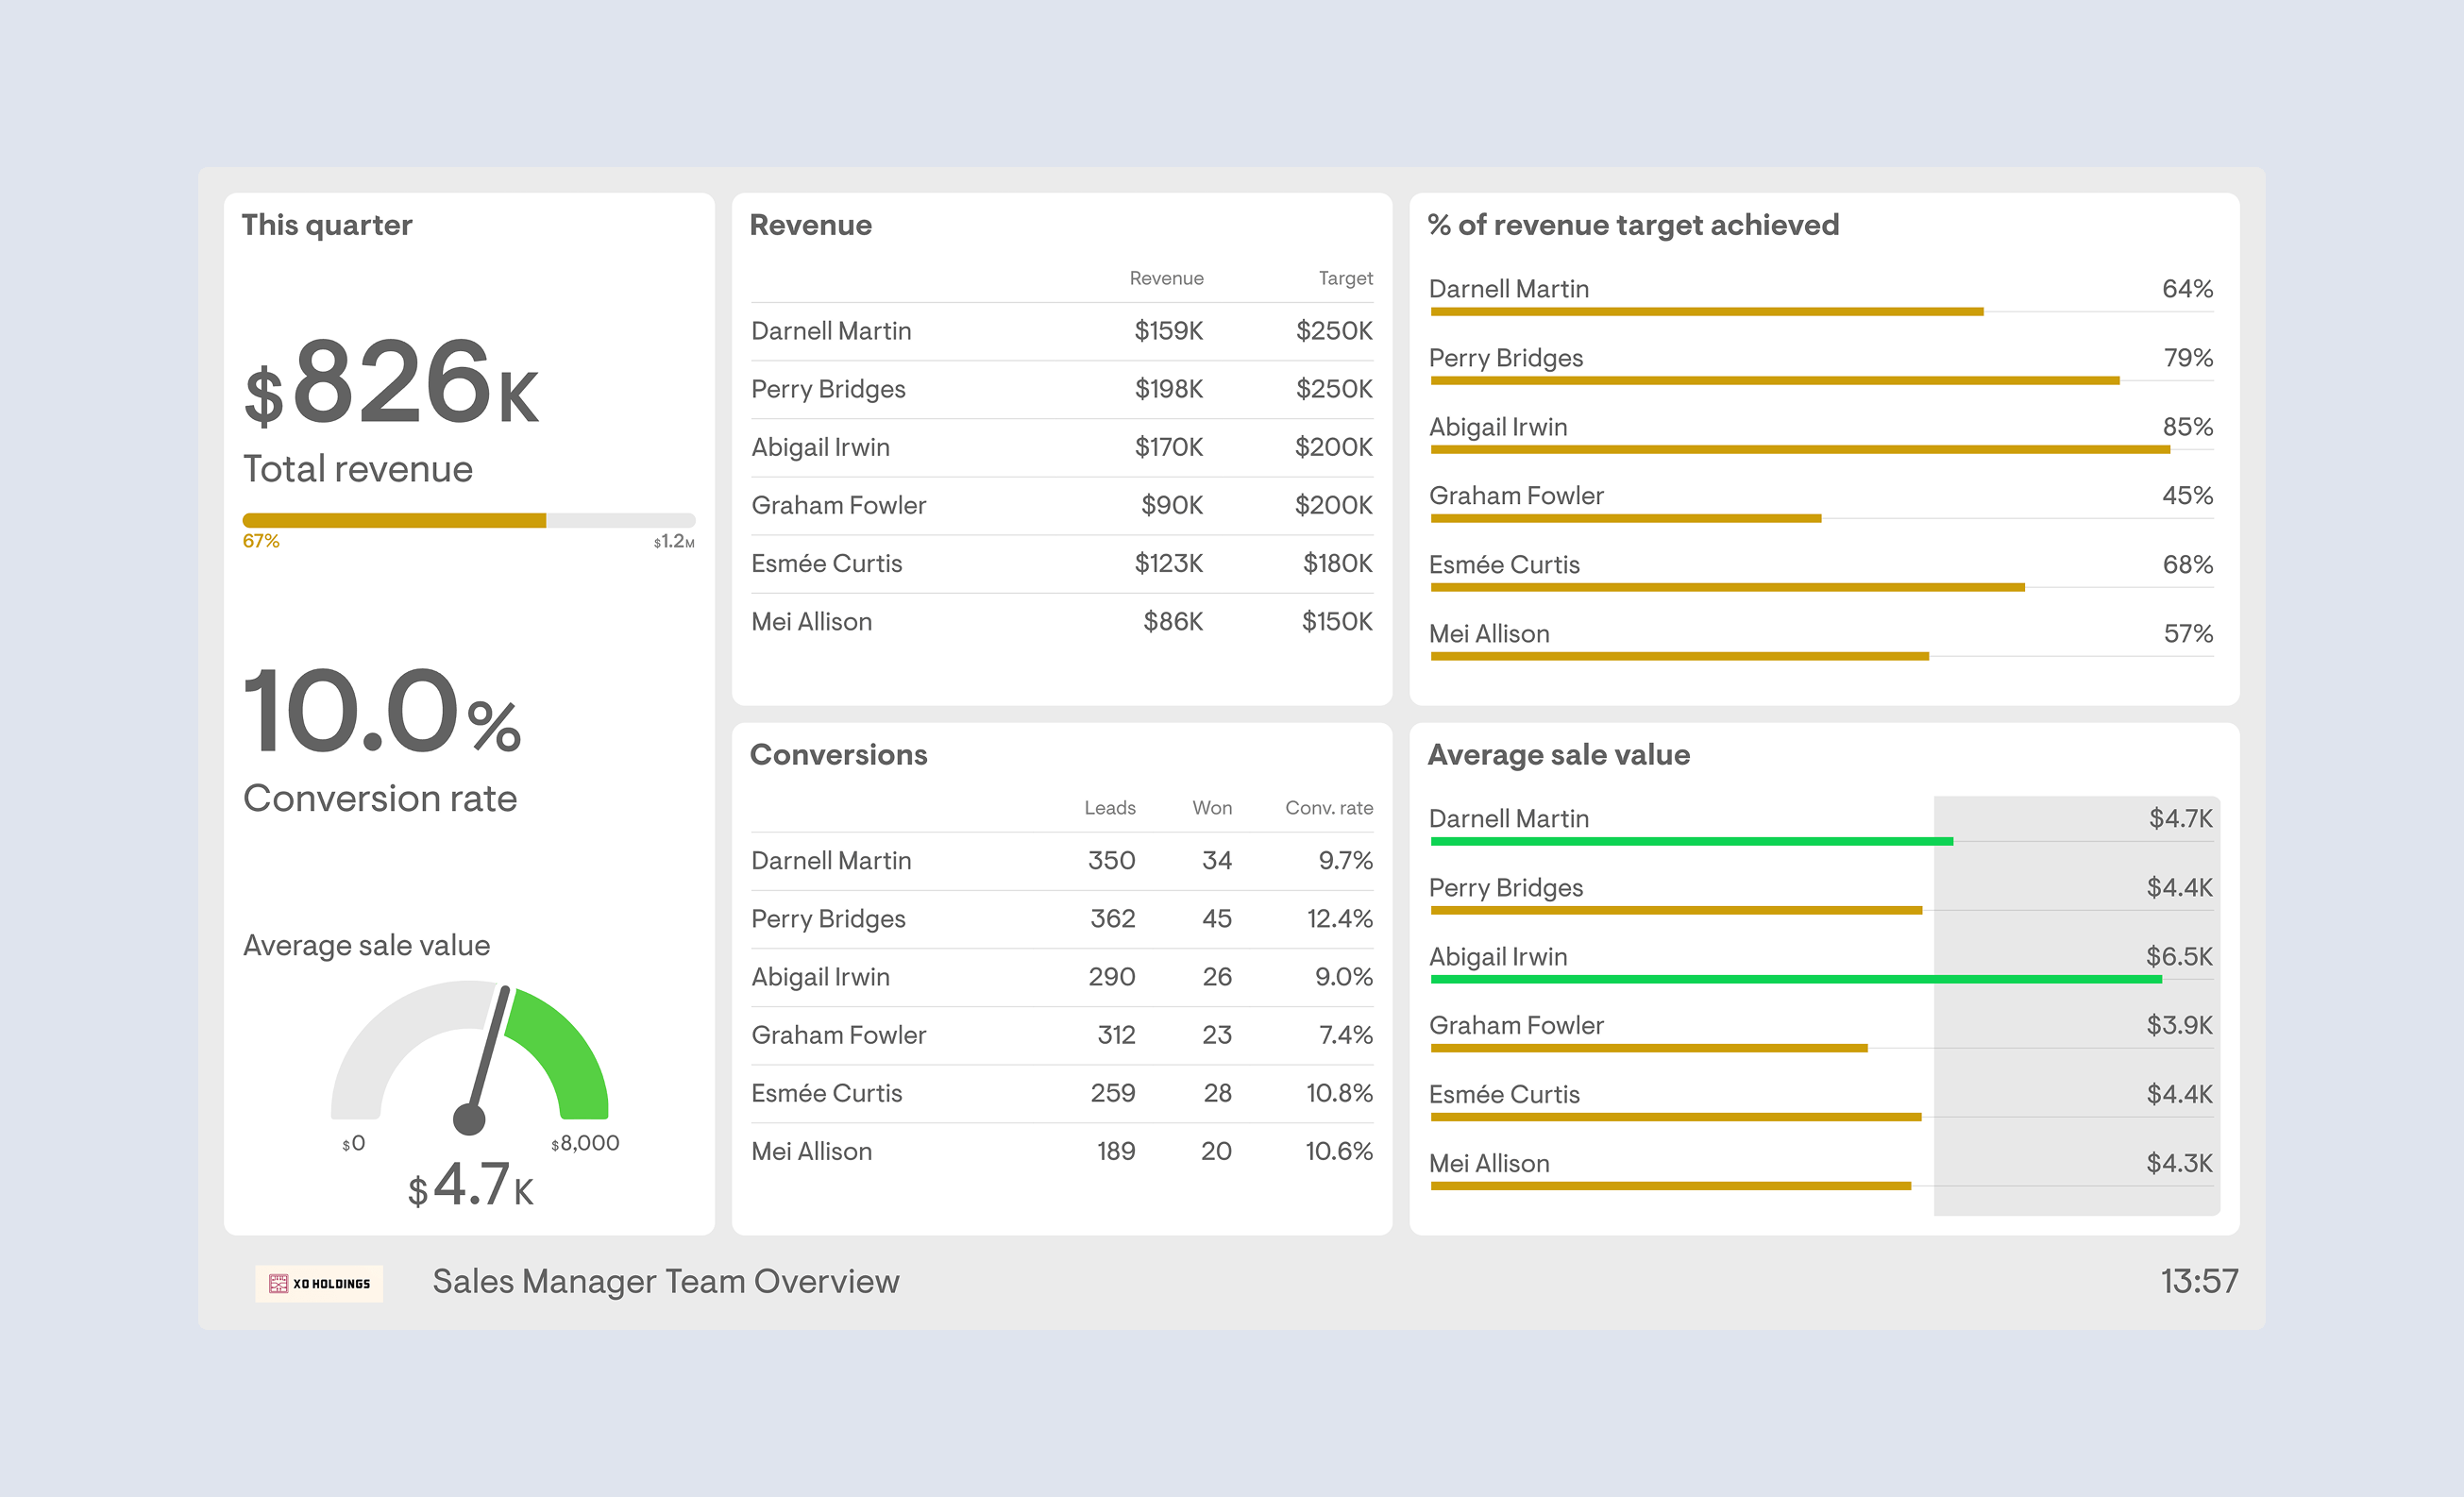Click the total revenue progress bar
2464x1497 pixels.
468,520
